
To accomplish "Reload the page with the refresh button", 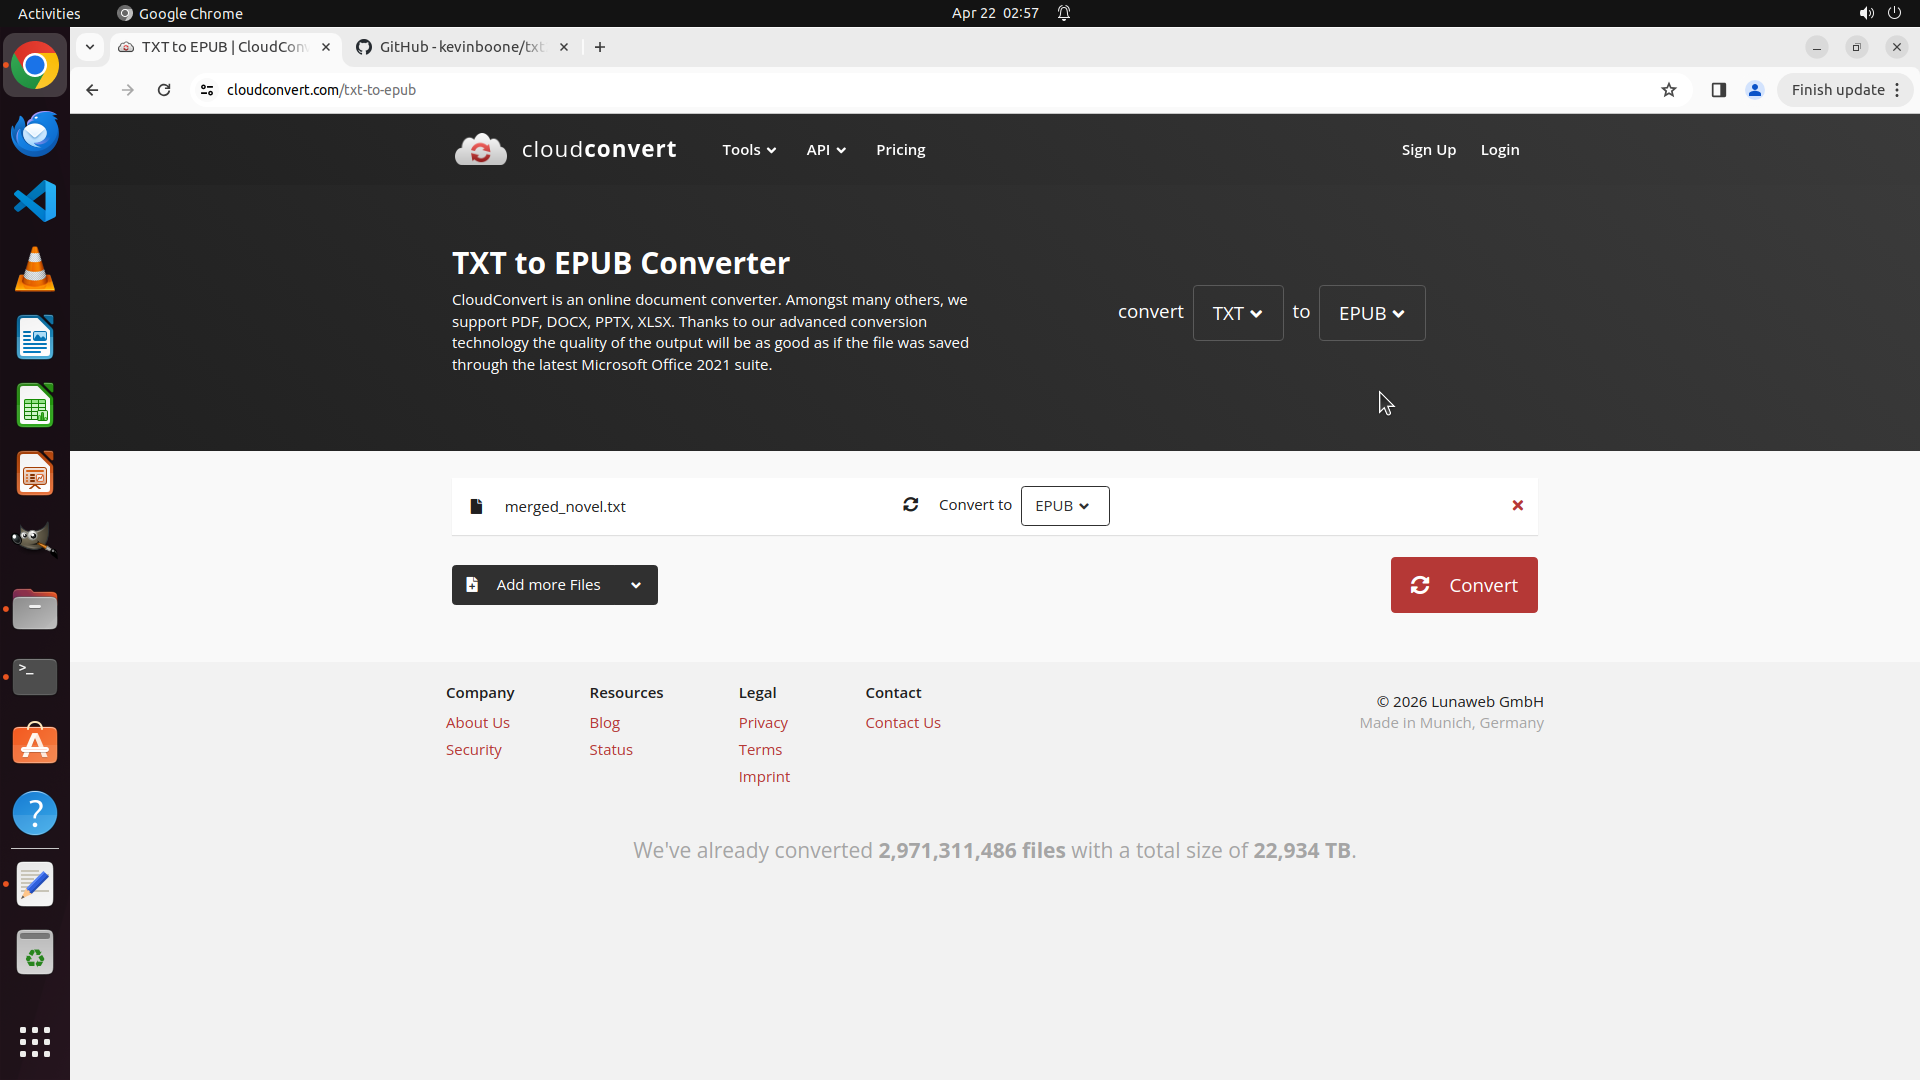I will pos(164,90).
